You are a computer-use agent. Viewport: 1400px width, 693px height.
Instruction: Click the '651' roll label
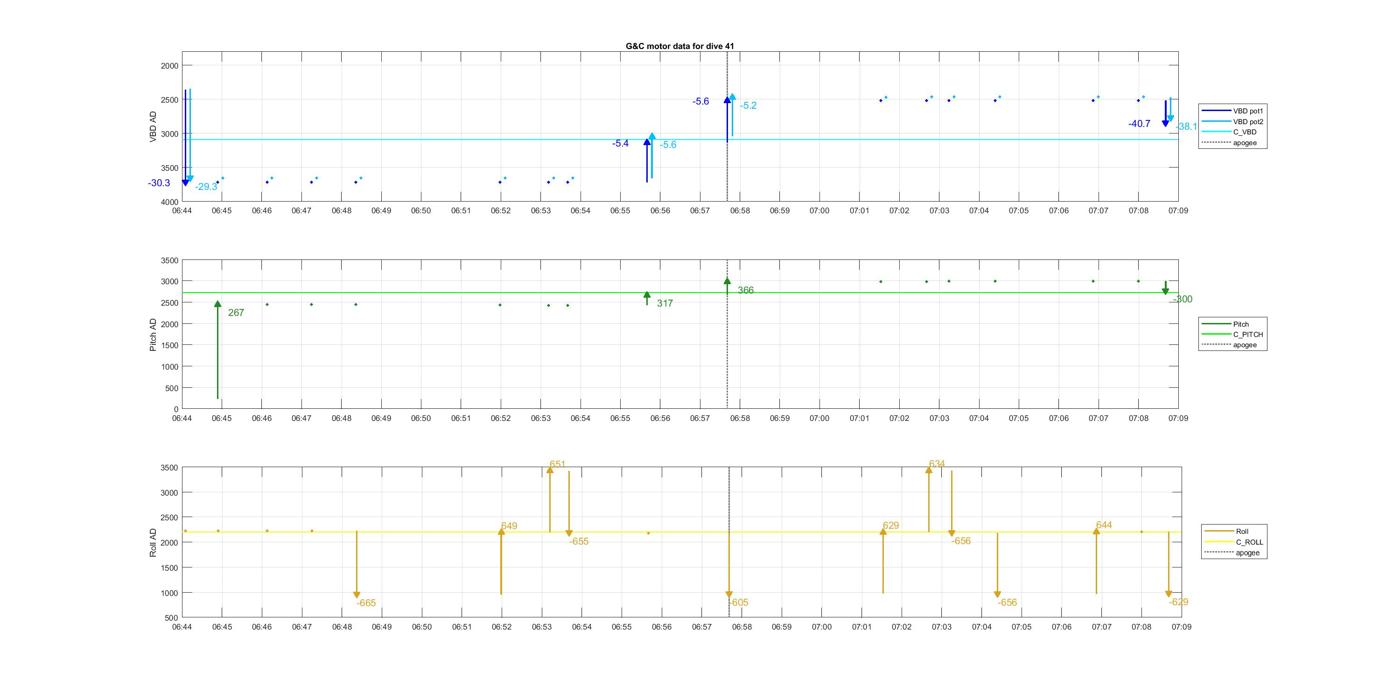(x=557, y=465)
